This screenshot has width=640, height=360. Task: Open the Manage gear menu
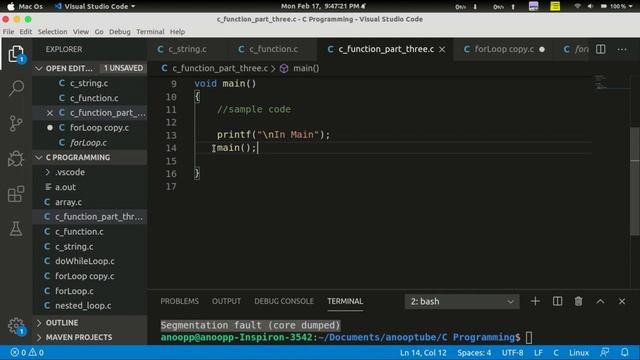pyautogui.click(x=16, y=326)
